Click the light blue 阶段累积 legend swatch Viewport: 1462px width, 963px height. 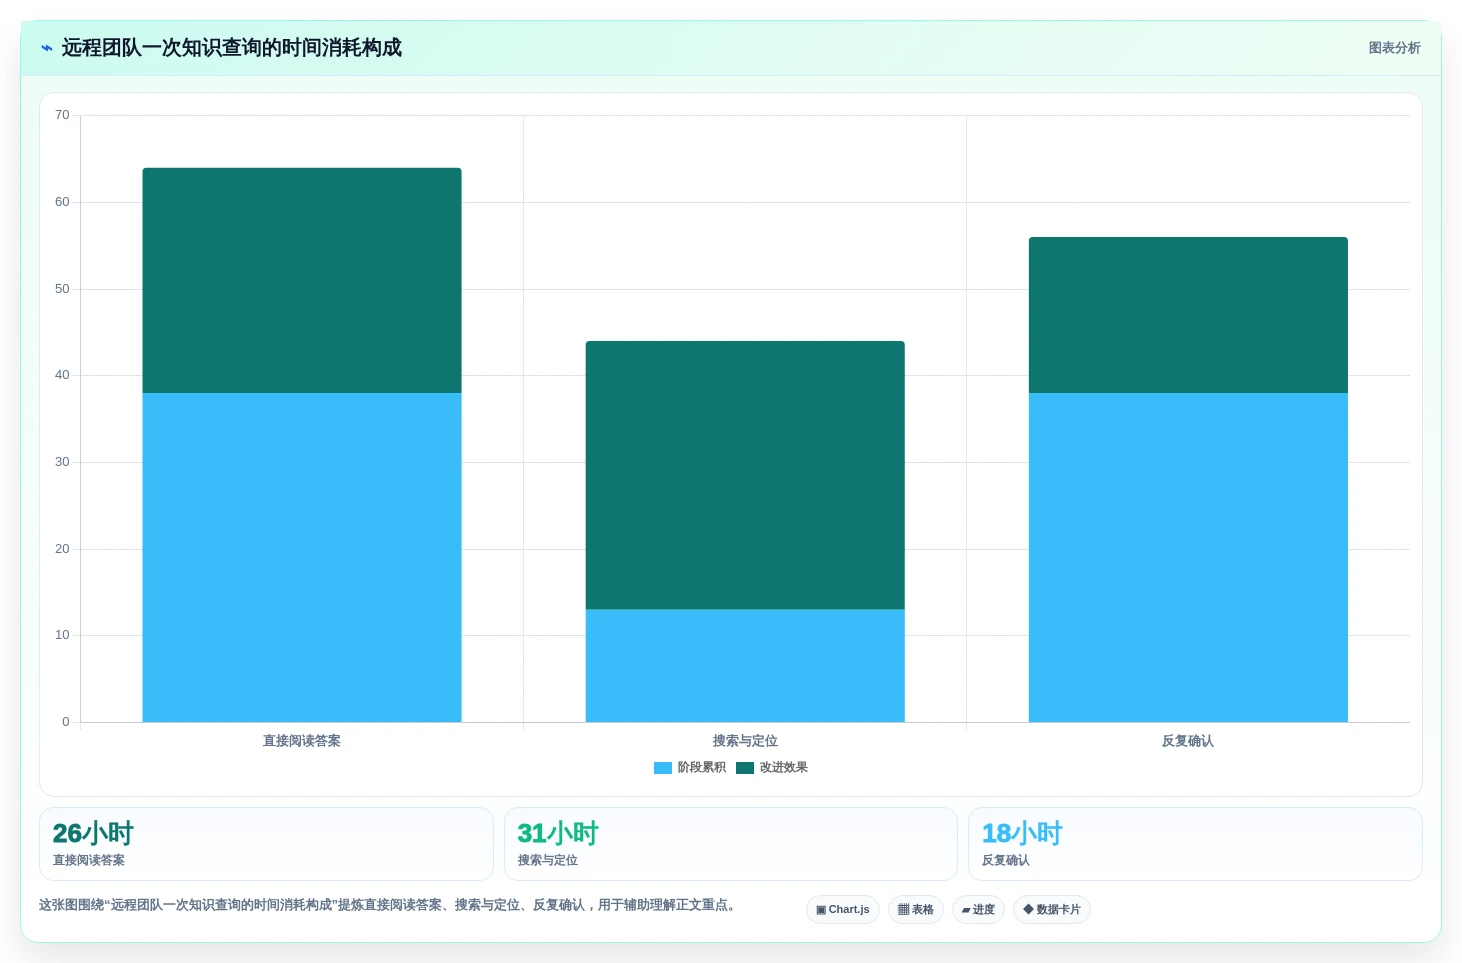pyautogui.click(x=663, y=768)
